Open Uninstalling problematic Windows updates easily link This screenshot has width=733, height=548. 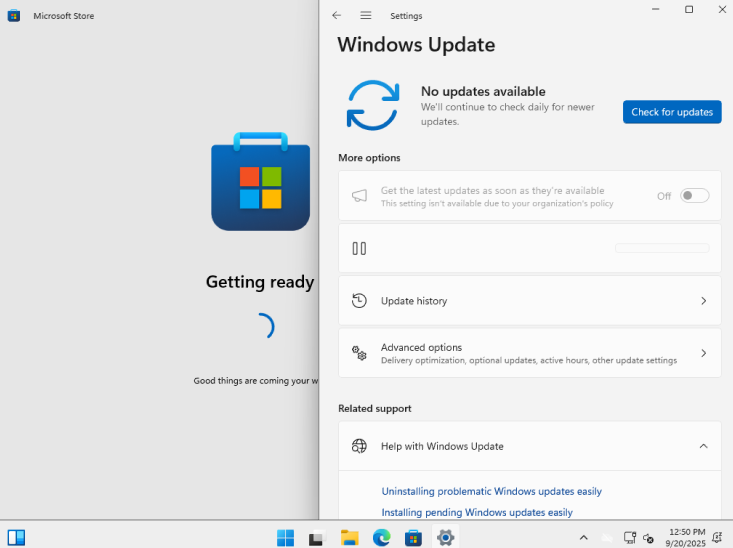[x=491, y=491]
